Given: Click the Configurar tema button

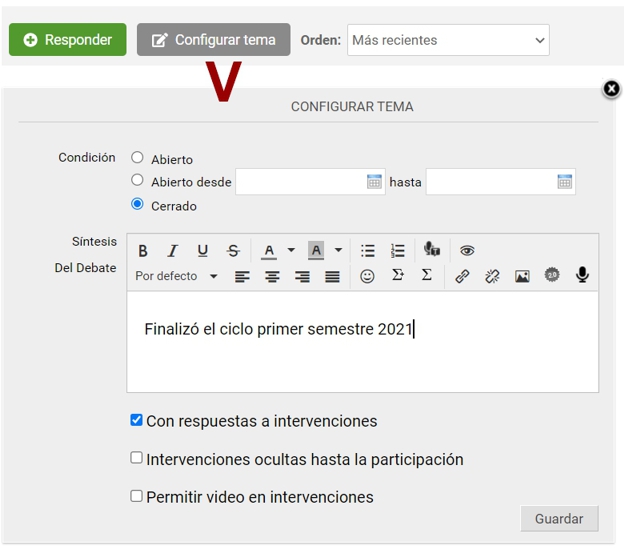Looking at the screenshot, I should coord(214,40).
